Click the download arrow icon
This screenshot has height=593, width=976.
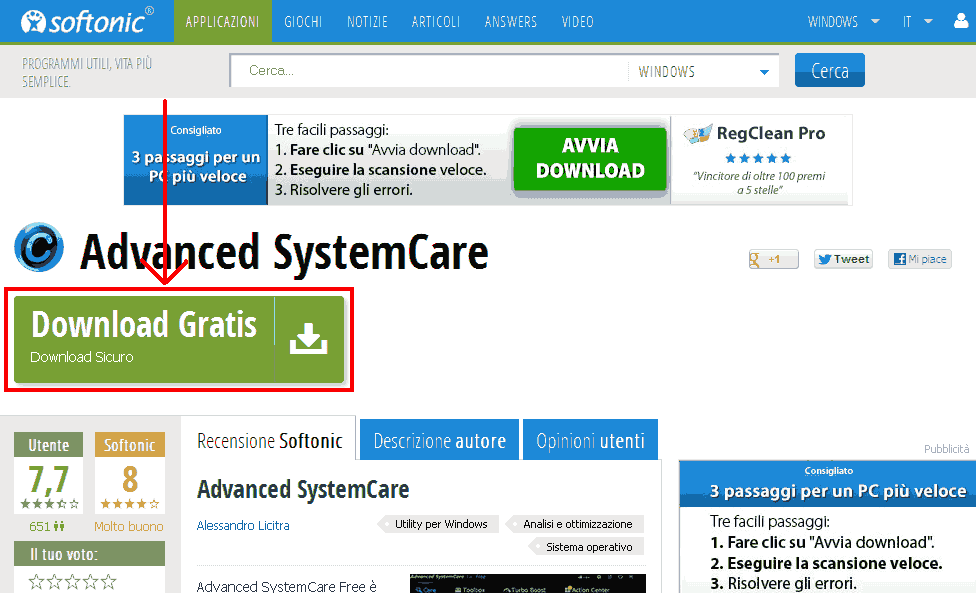click(309, 339)
